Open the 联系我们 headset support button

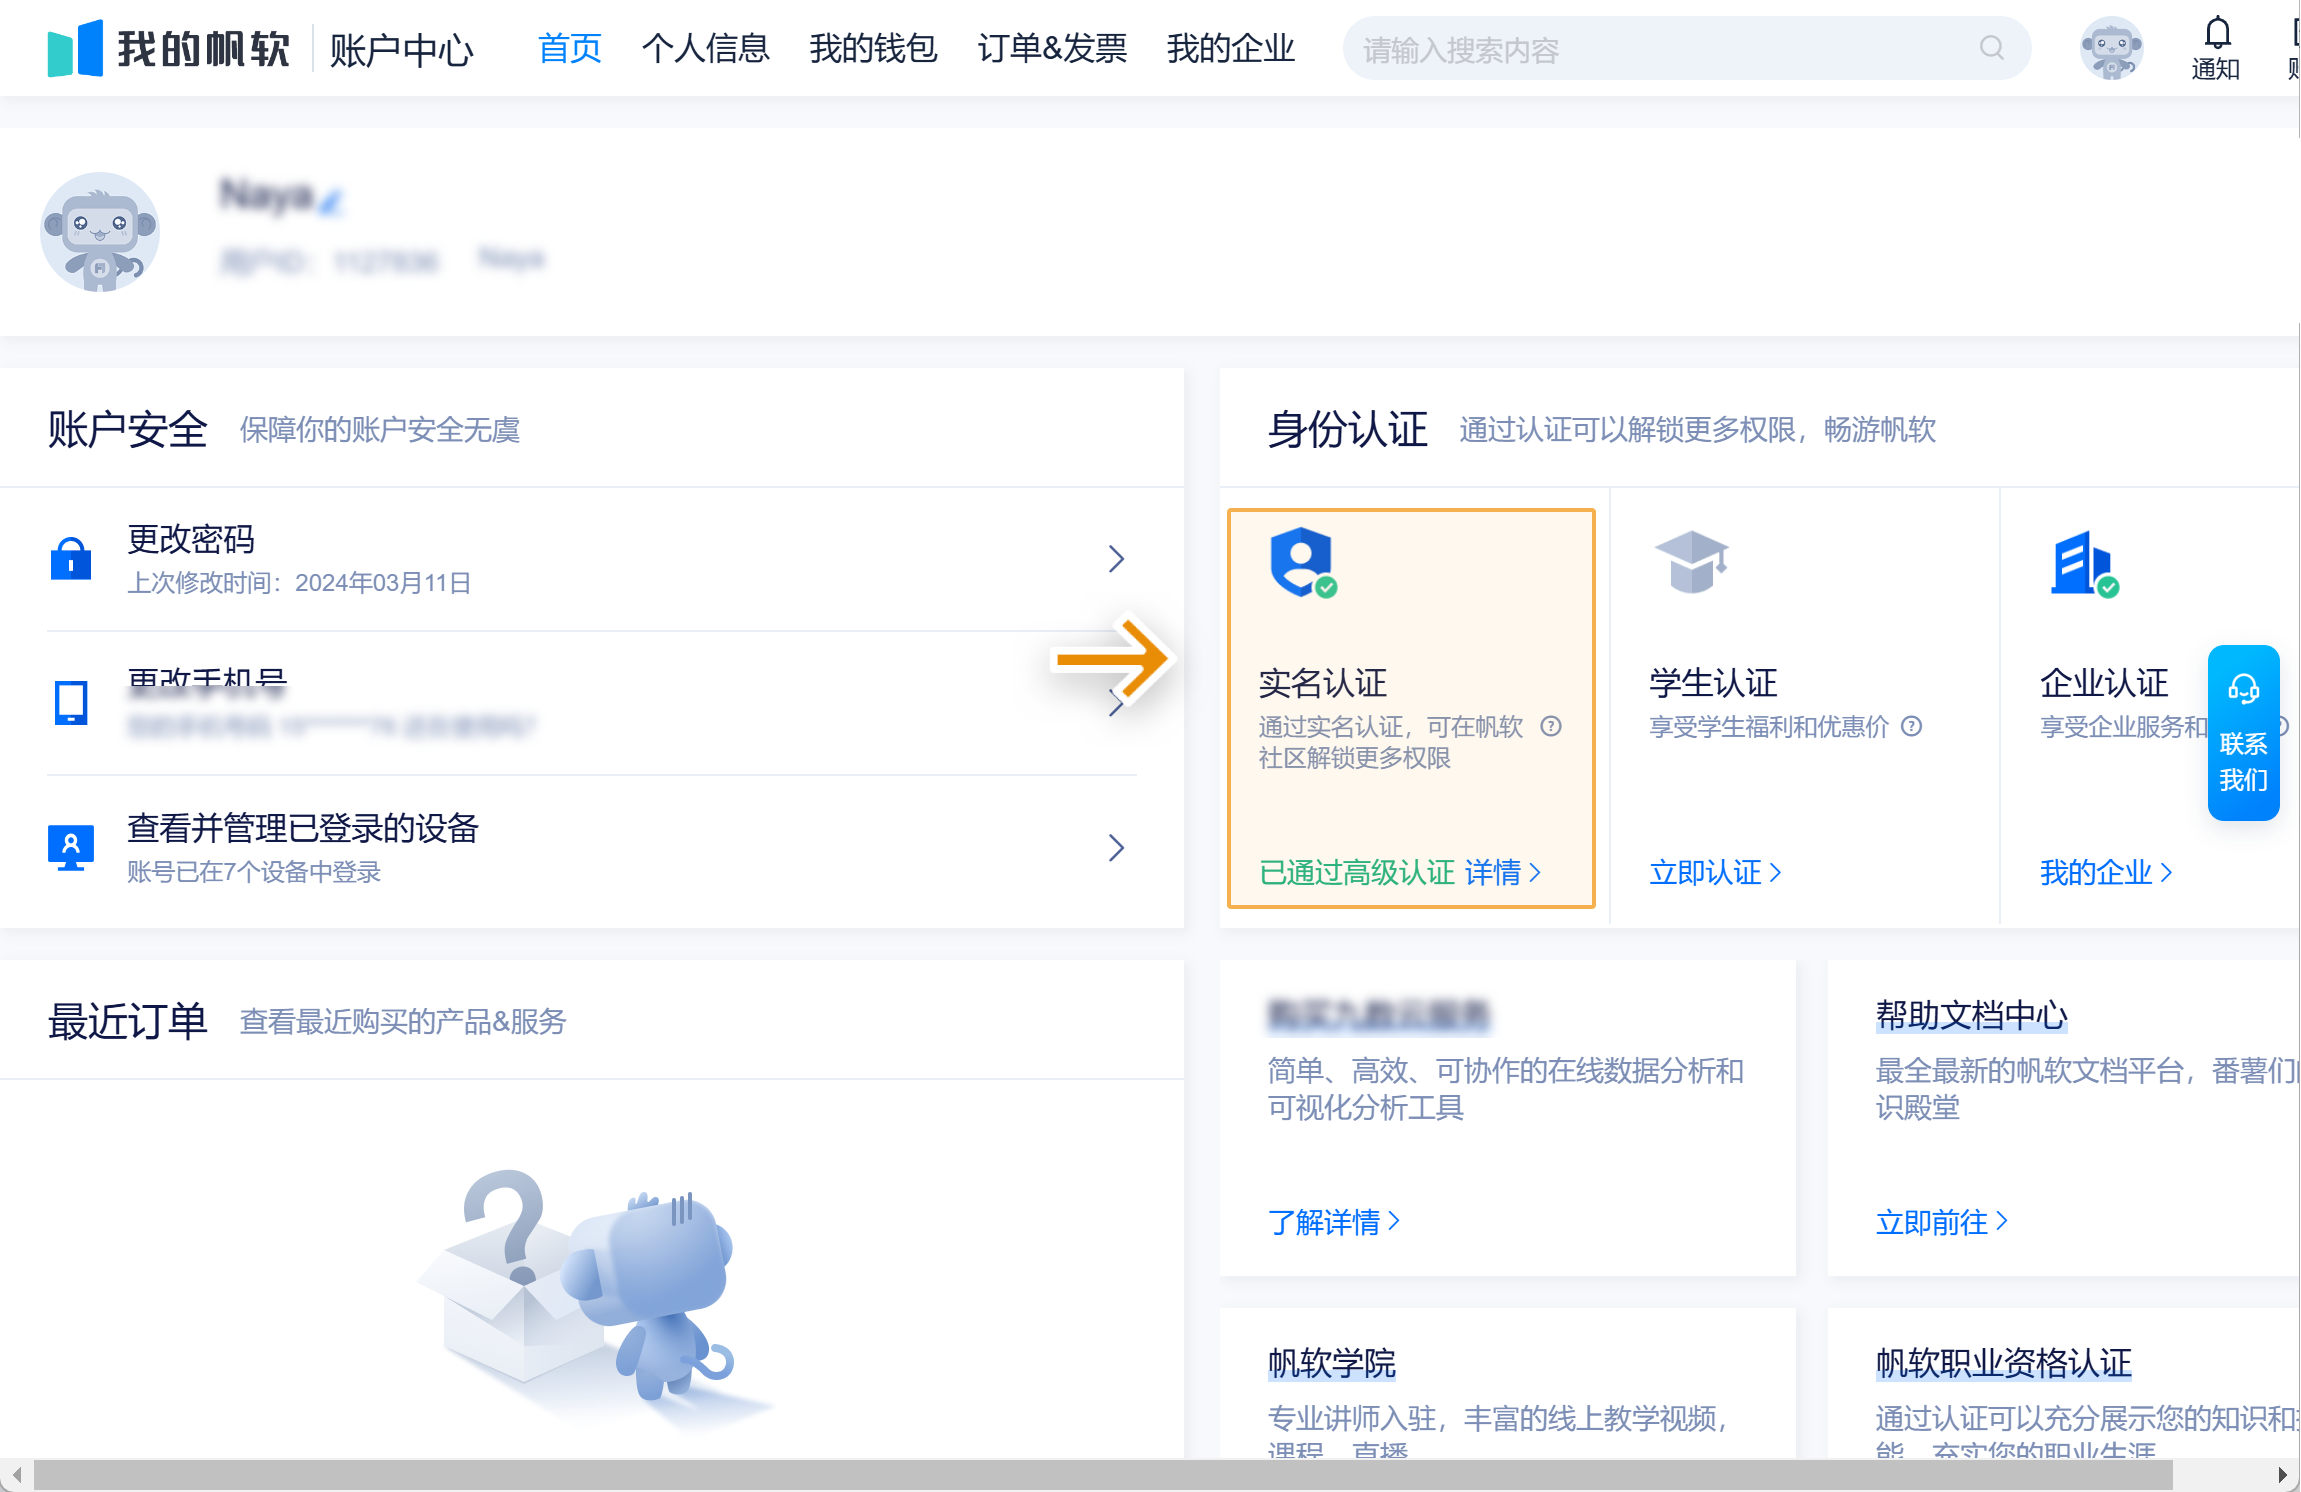pos(2243,733)
